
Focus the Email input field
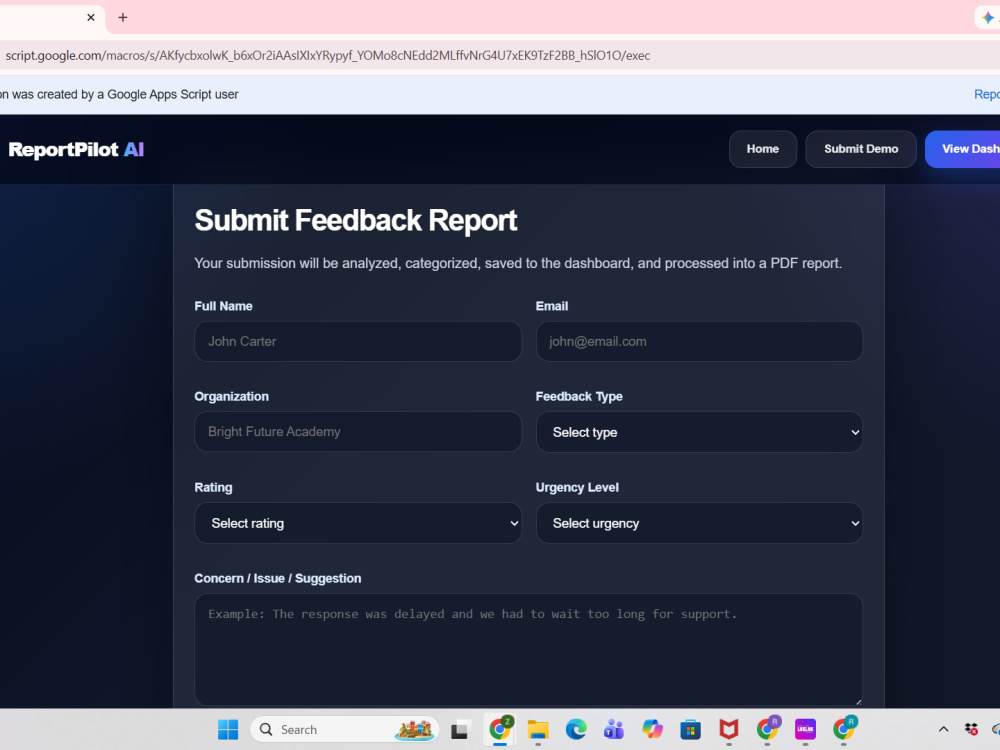[x=699, y=341]
